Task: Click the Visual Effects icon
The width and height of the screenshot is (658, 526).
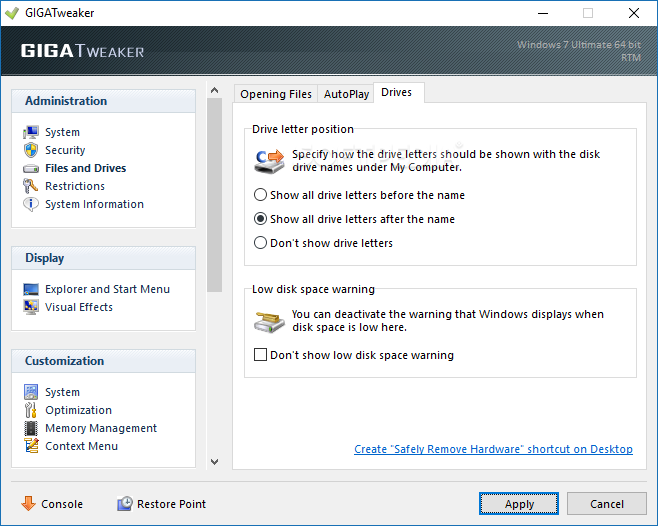Action: click(x=31, y=307)
